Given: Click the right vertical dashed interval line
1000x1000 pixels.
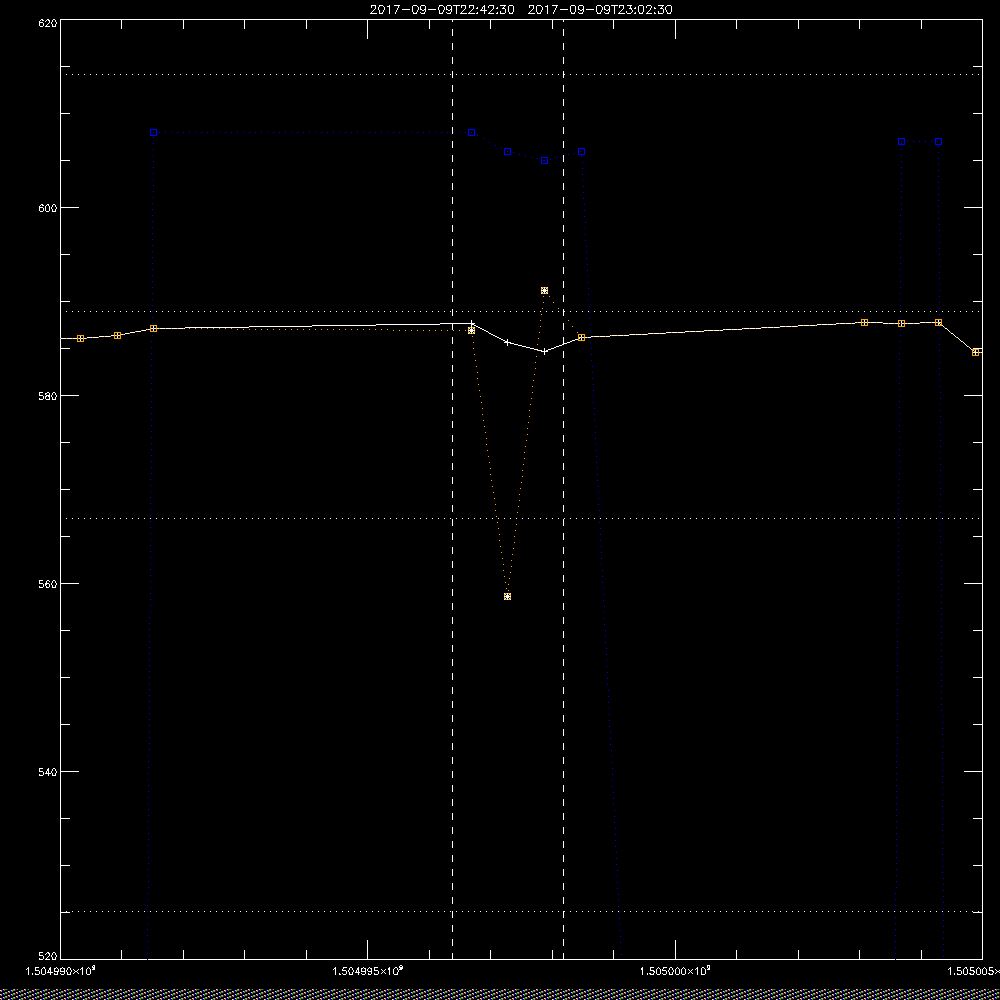Looking at the screenshot, I should click(563, 489).
